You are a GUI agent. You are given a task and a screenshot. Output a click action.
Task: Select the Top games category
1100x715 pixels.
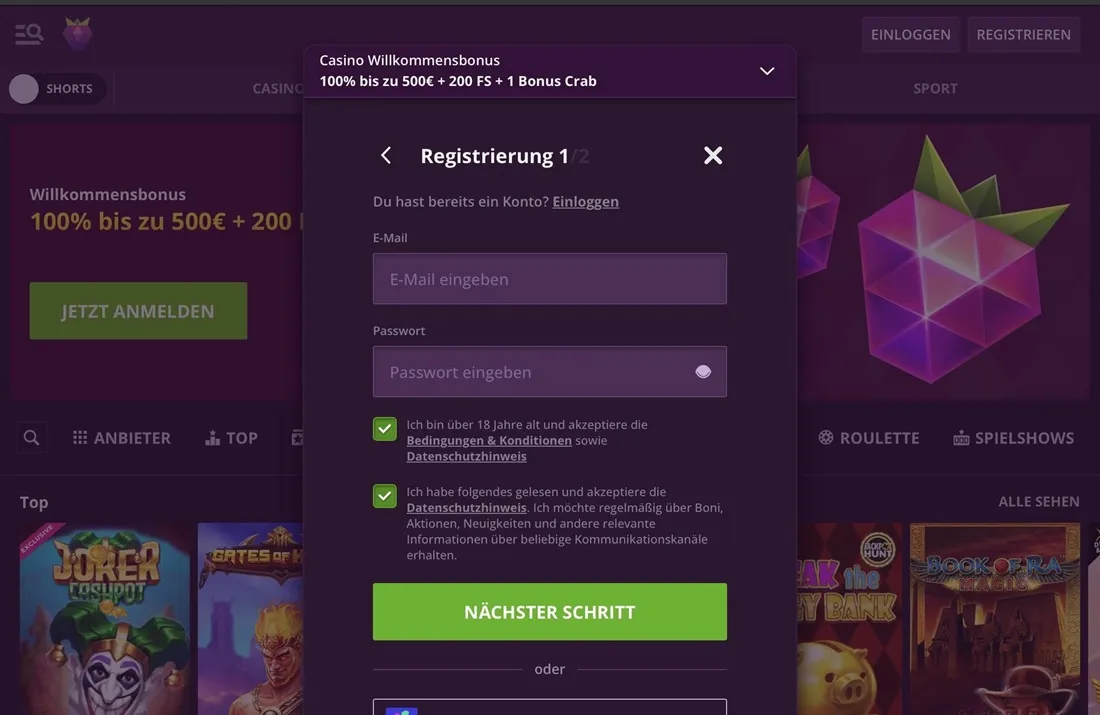pyautogui.click(x=231, y=438)
